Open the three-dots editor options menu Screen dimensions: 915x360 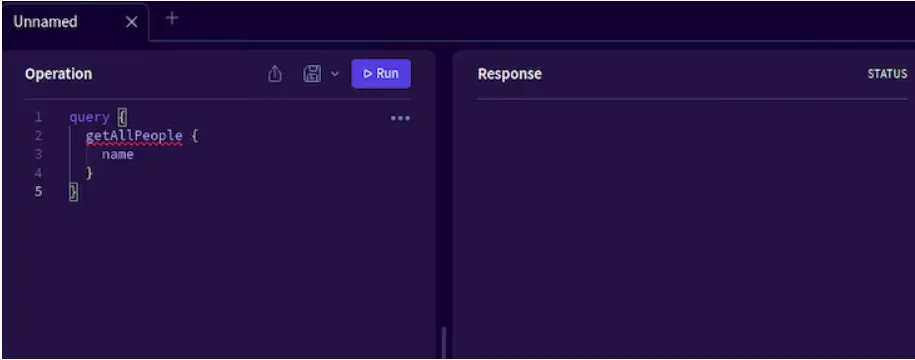point(400,118)
